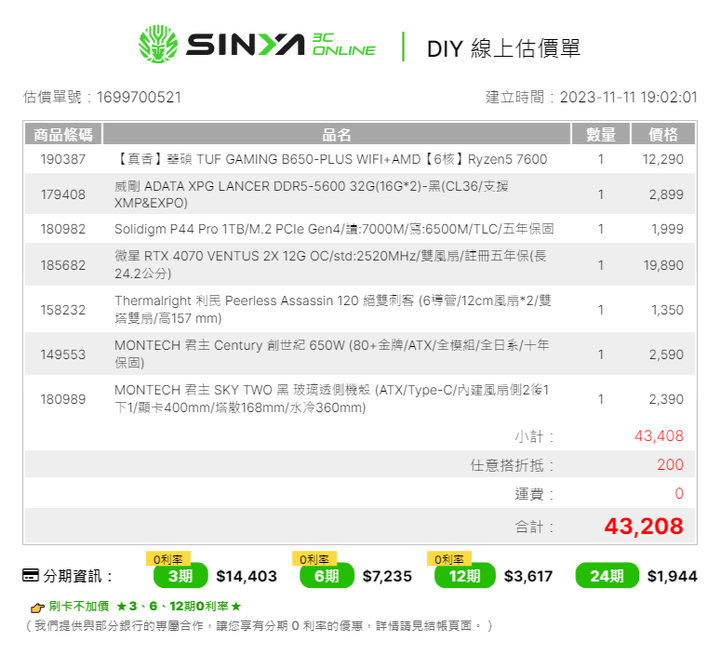
Task: Click price 1,999
Action: click(668, 229)
